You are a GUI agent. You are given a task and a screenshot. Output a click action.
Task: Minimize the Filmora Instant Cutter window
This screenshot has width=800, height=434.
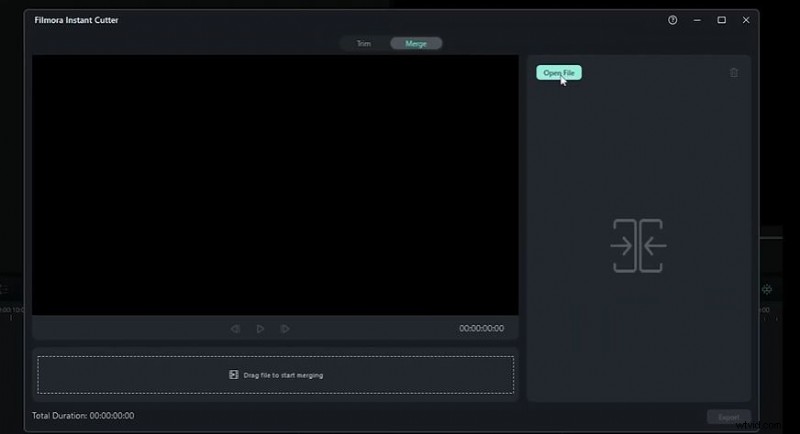[697, 20]
